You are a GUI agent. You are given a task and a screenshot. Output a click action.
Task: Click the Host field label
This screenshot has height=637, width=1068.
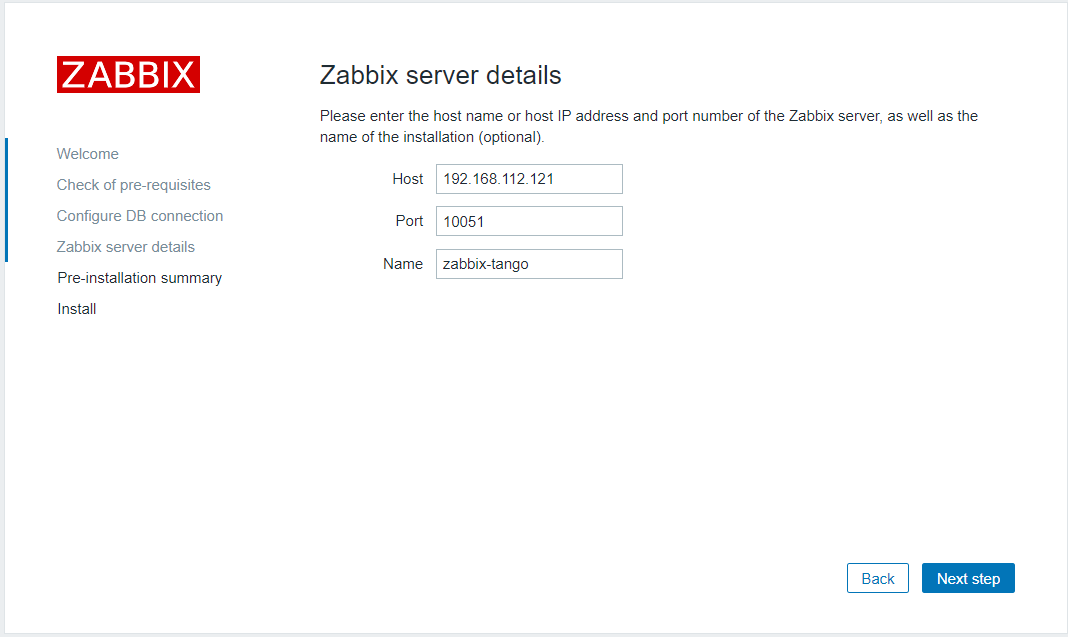pyautogui.click(x=408, y=179)
